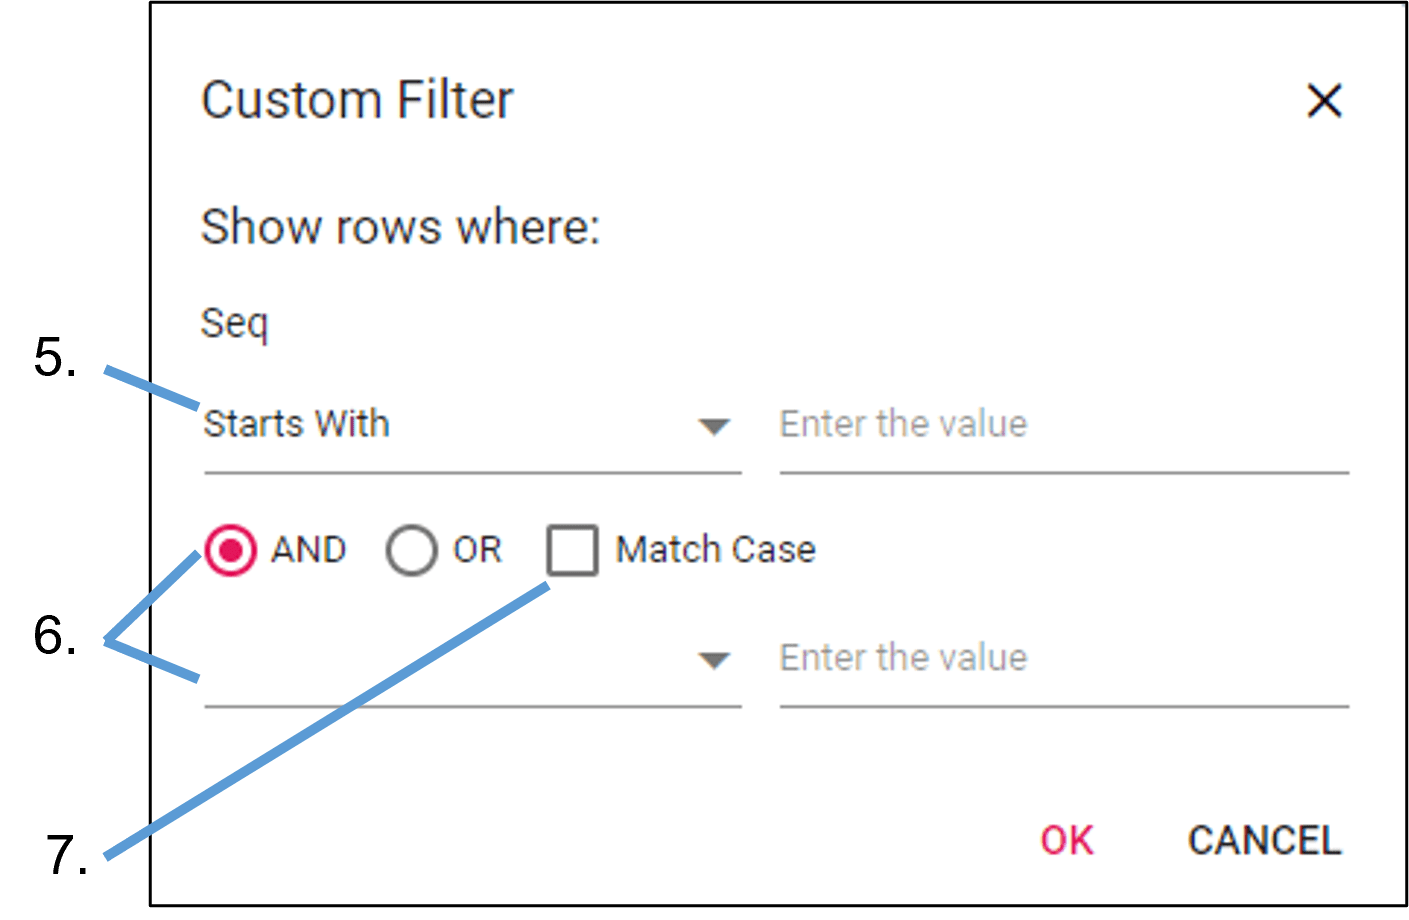
Task: Select the AND radio button
Action: point(230,550)
